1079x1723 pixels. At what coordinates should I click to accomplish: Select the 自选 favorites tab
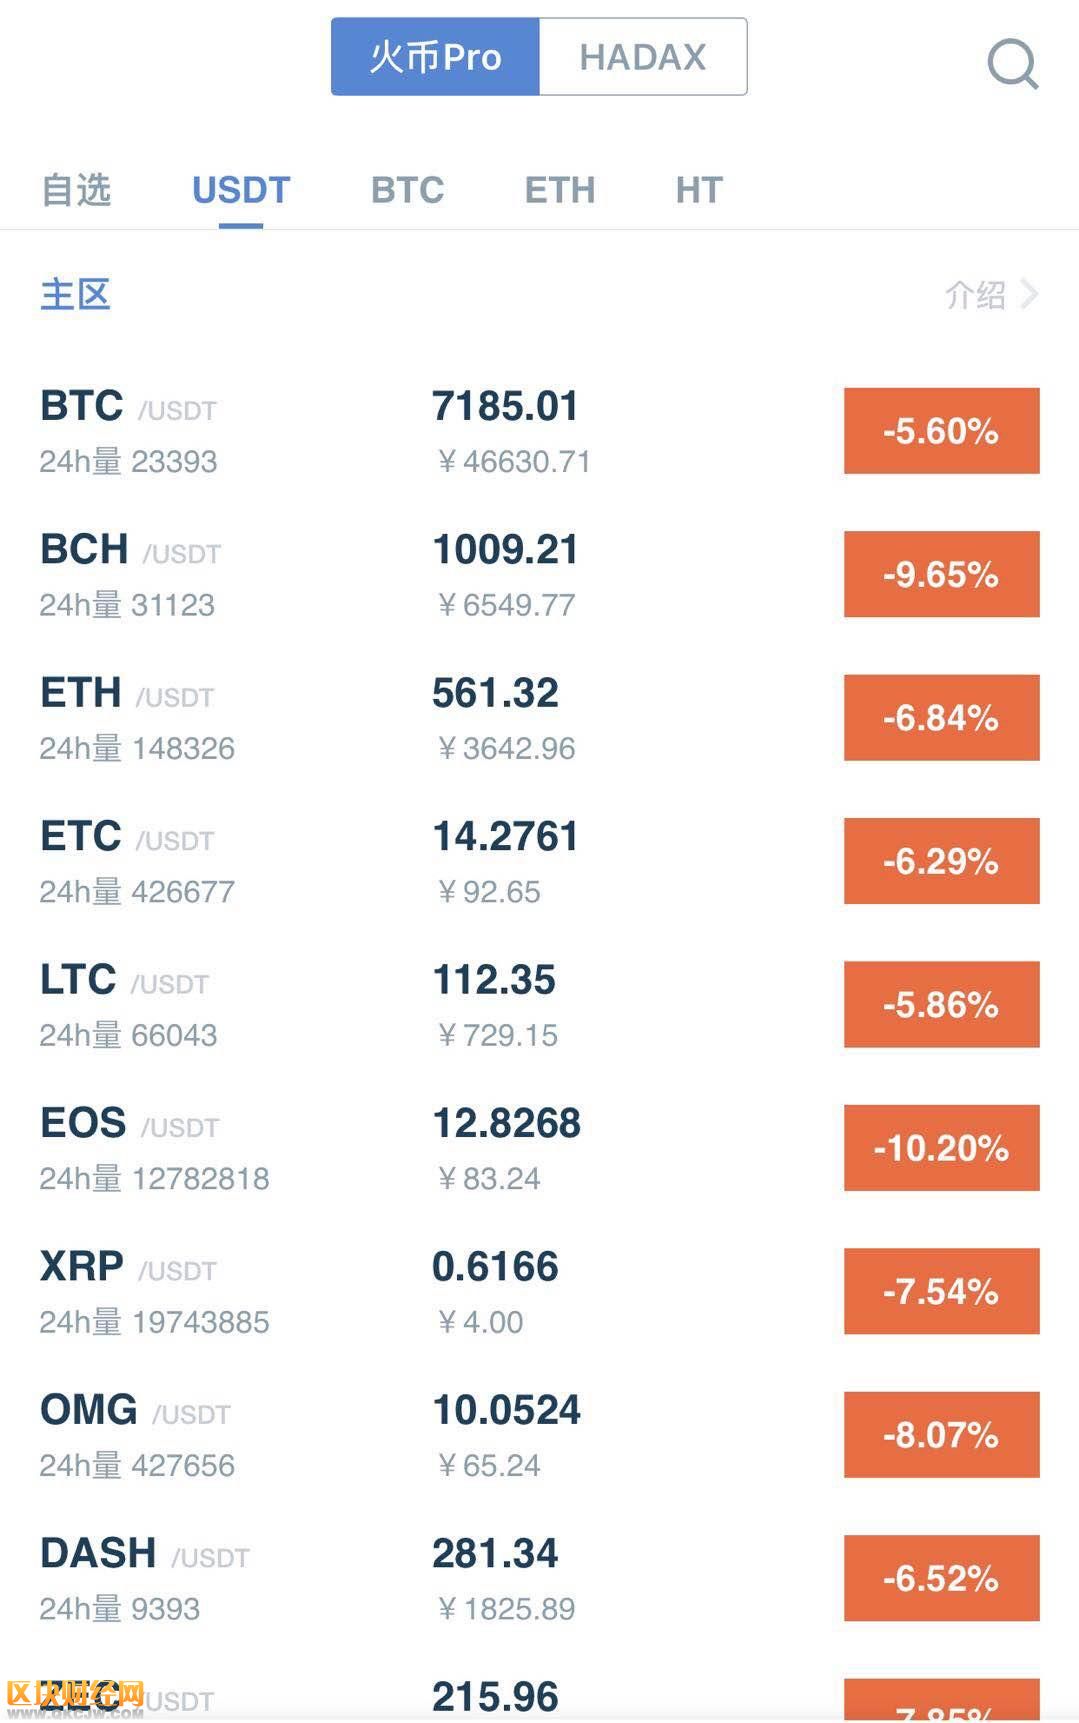click(x=76, y=190)
